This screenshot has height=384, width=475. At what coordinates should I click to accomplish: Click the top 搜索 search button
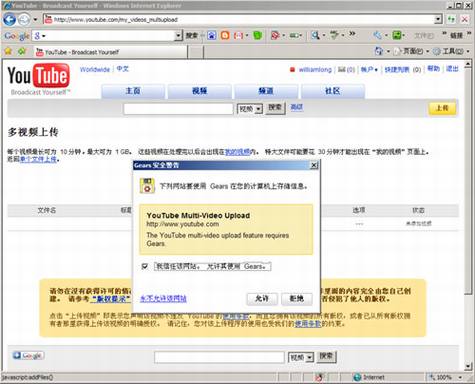275,108
